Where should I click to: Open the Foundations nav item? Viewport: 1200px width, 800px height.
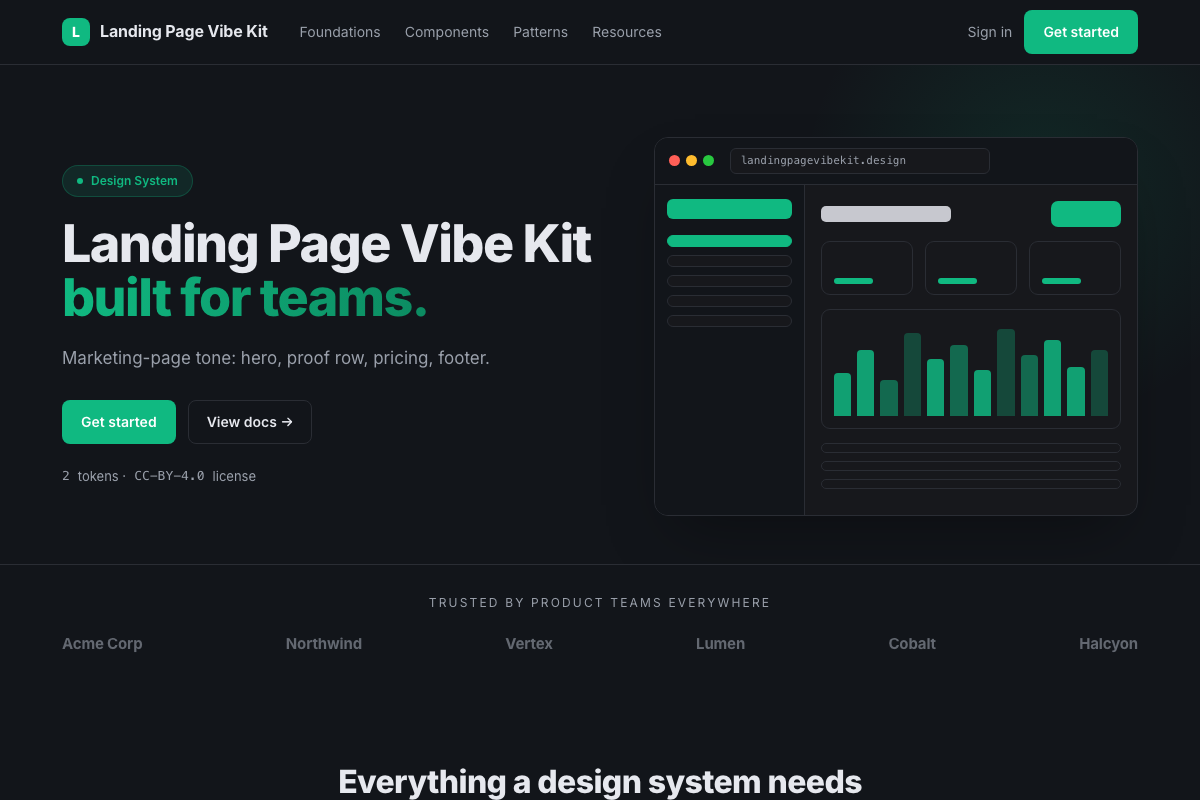point(340,32)
